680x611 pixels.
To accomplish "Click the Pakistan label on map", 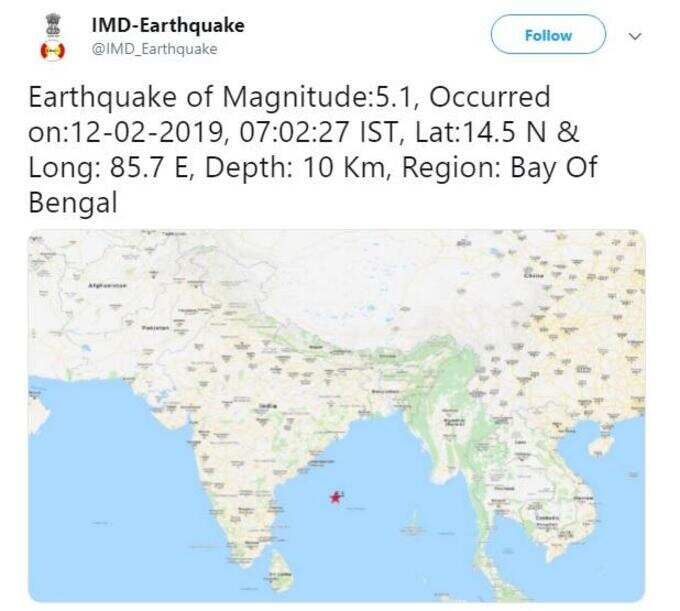I will [155, 328].
